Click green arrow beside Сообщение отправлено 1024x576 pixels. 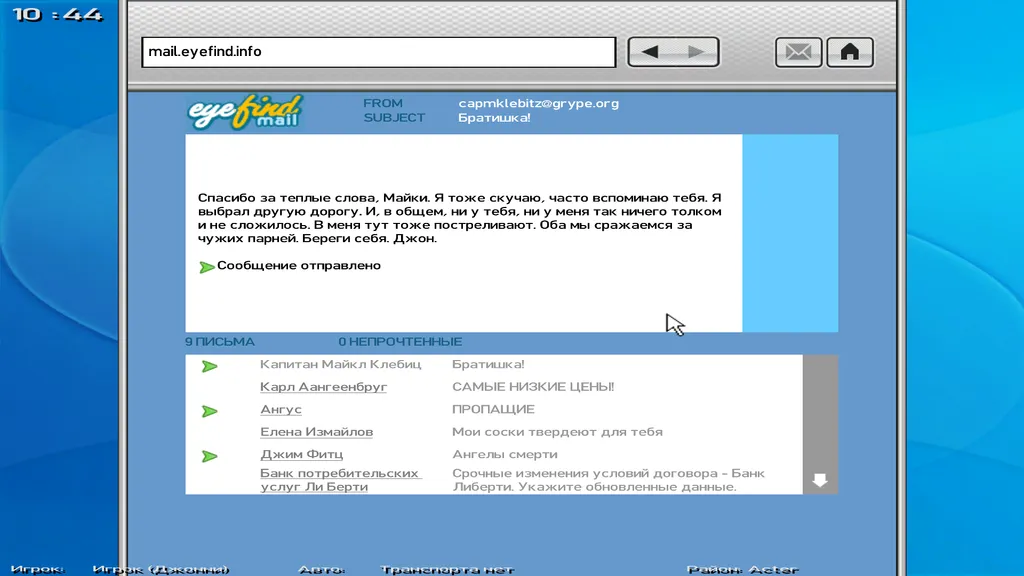pyautogui.click(x=206, y=267)
